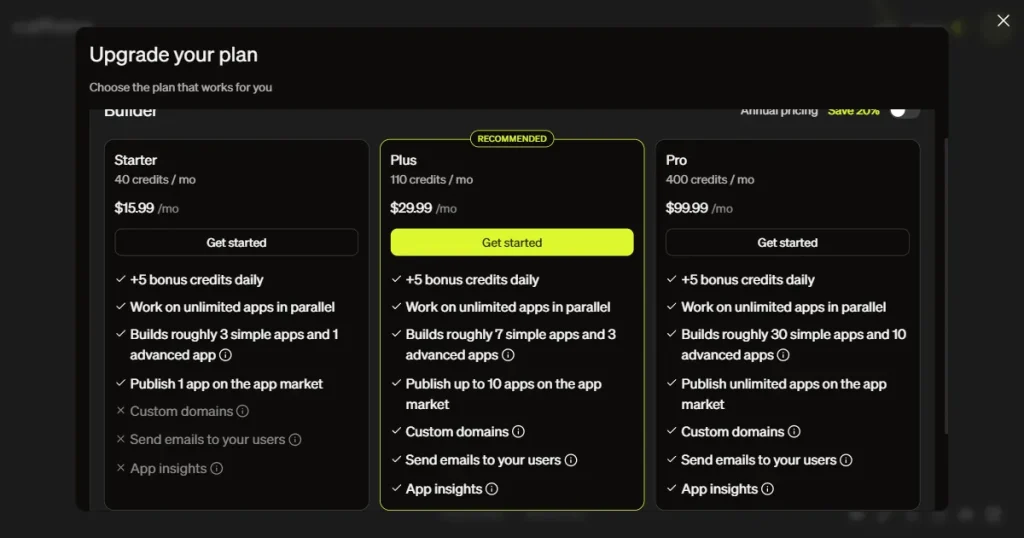Screen dimensions: 1024x538
Task: Click the Starter plan's X mark beside Custom domains
Action: (x=120, y=411)
